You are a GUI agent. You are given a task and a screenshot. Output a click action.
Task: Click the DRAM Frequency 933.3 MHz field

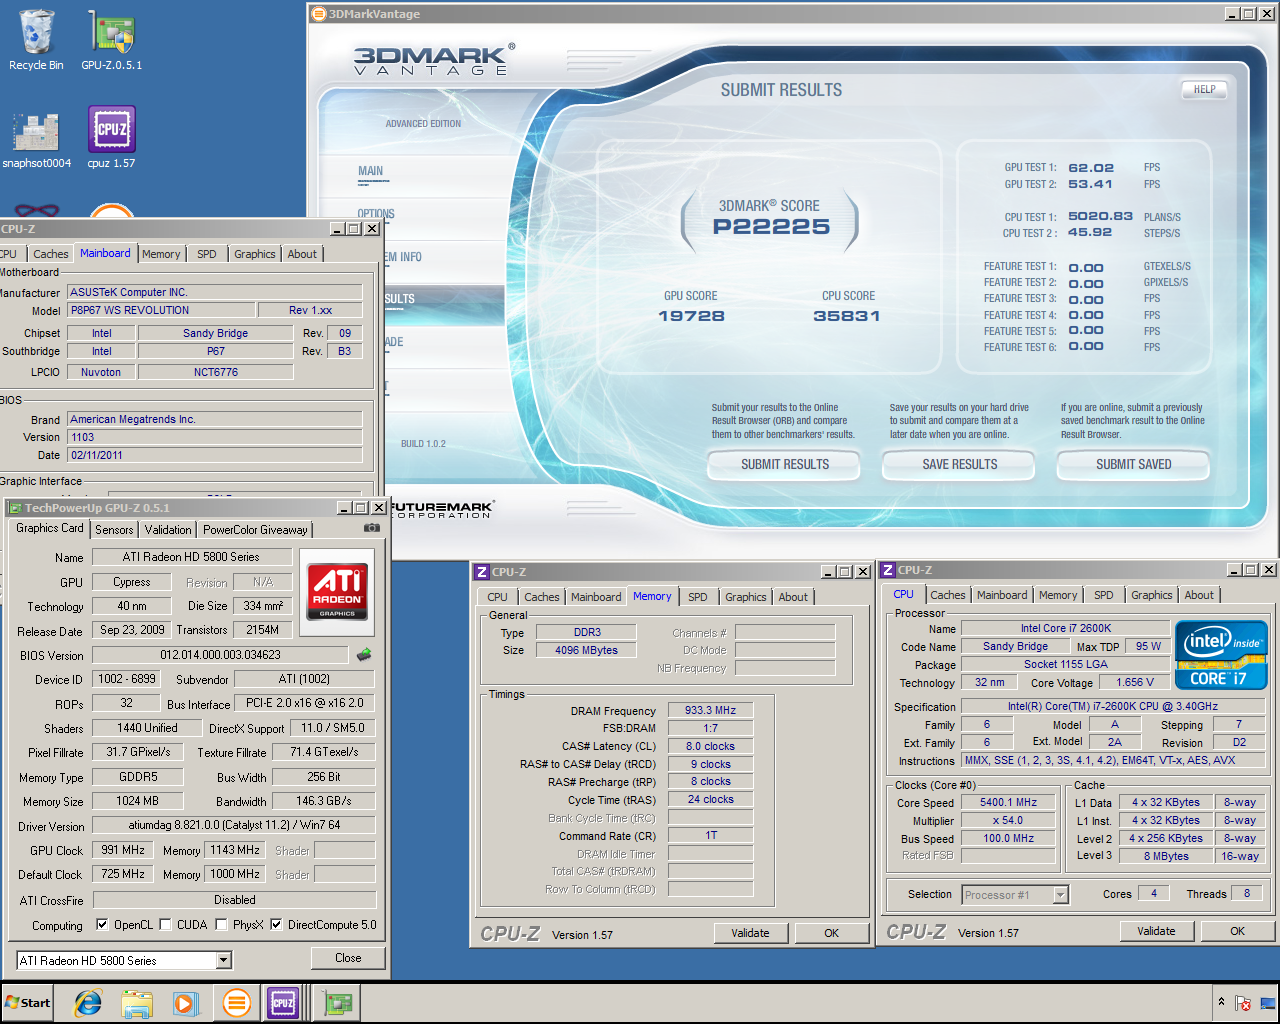coord(710,710)
